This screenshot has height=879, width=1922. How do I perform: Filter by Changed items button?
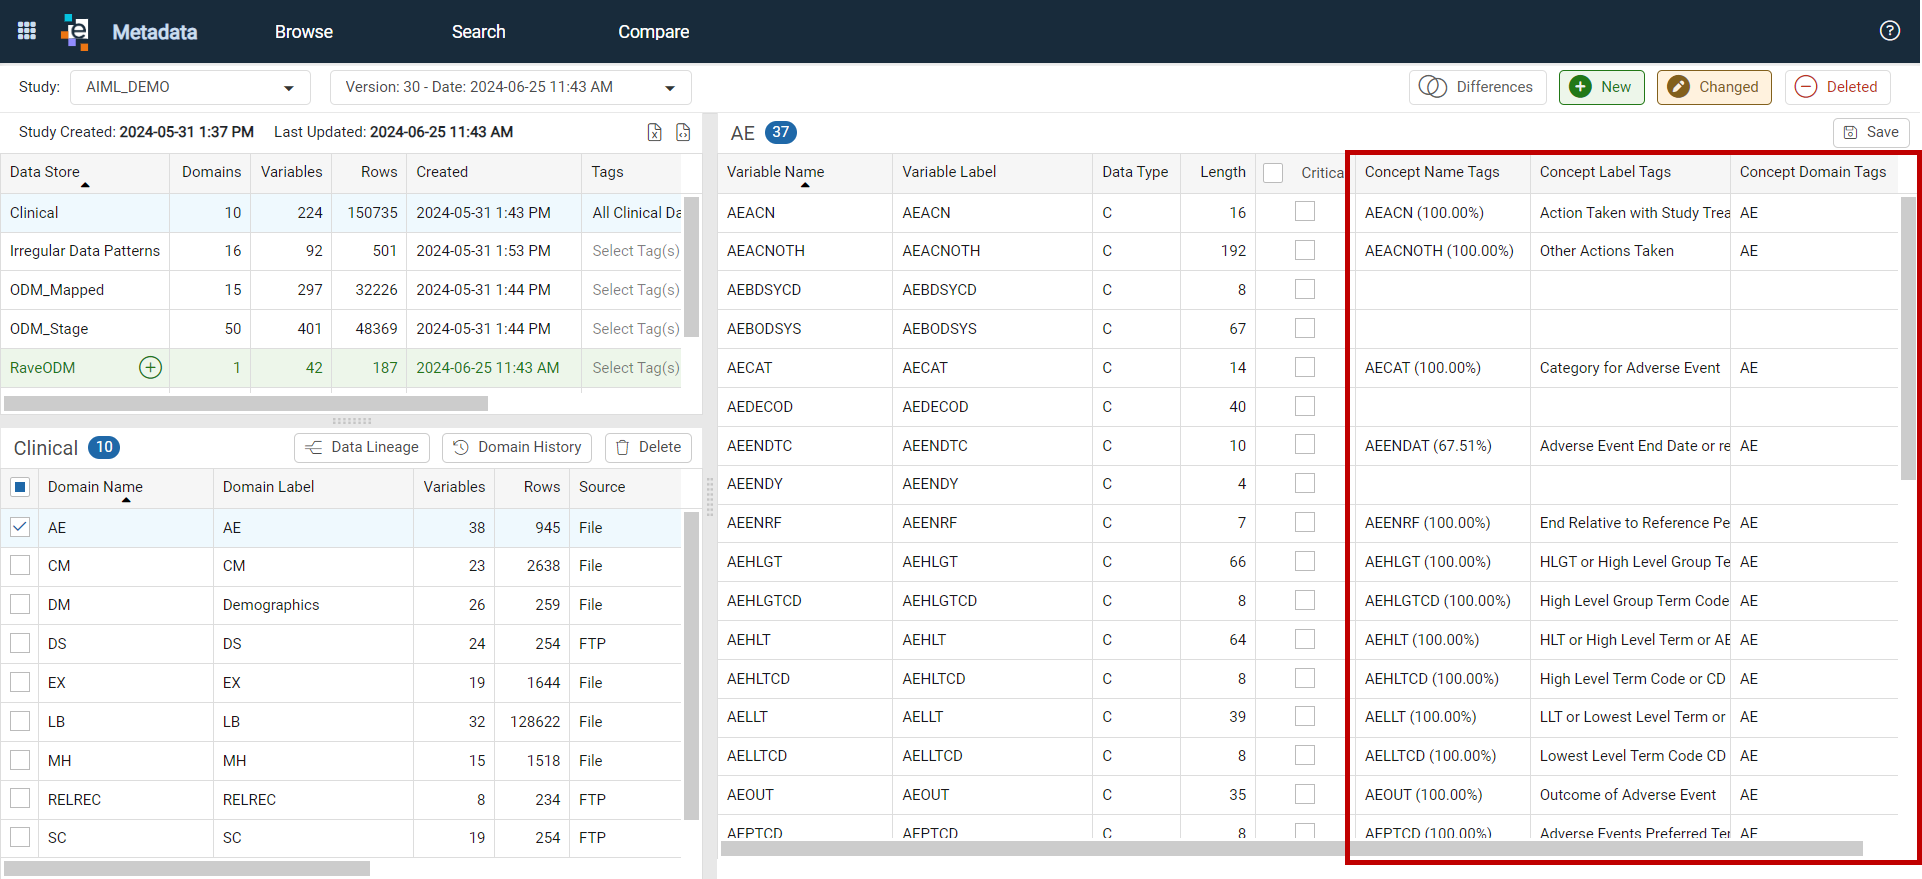coord(1714,87)
